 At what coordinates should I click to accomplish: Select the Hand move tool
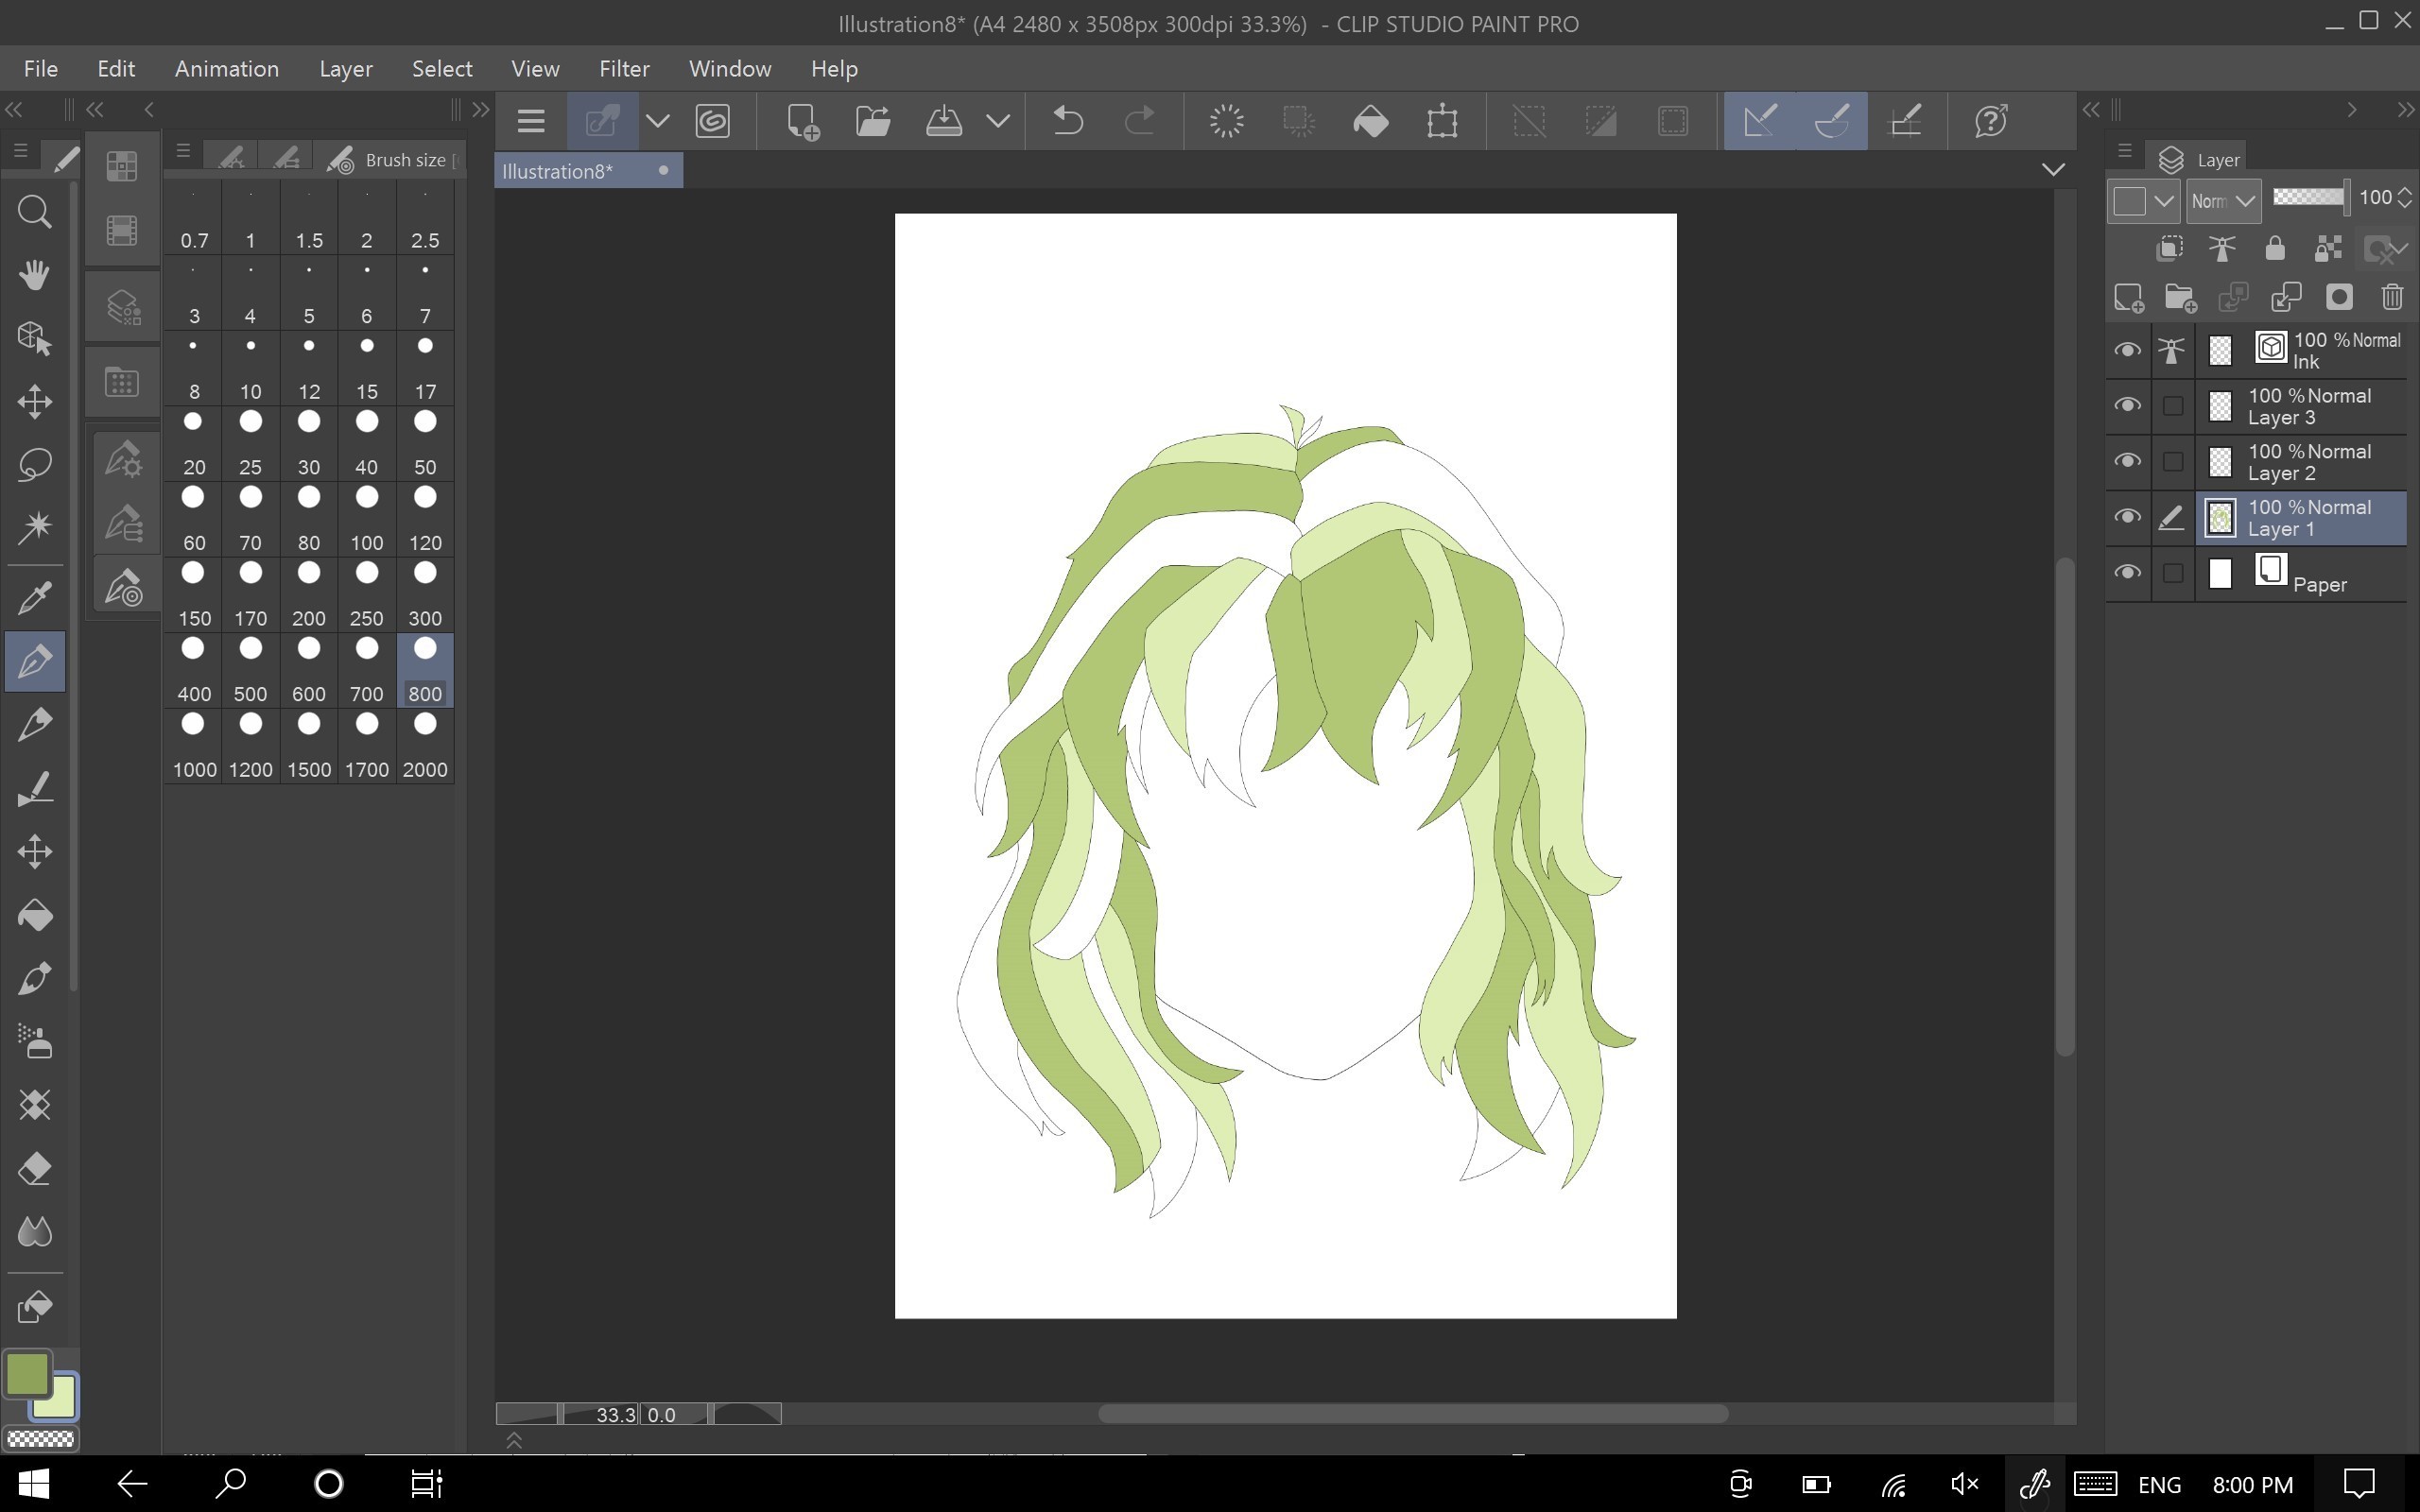pyautogui.click(x=35, y=275)
